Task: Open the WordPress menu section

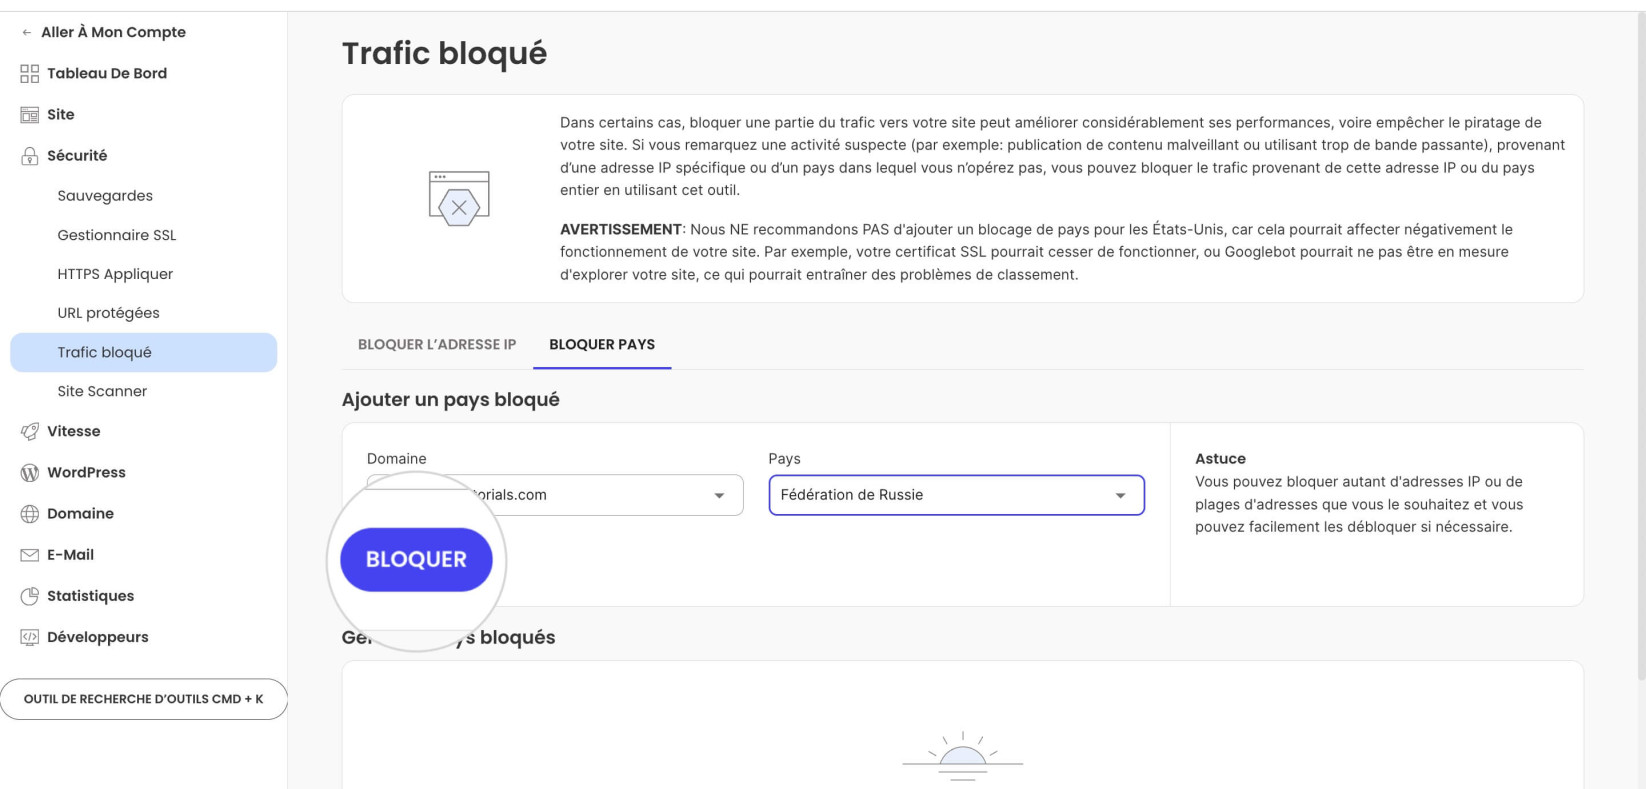Action: (x=86, y=472)
